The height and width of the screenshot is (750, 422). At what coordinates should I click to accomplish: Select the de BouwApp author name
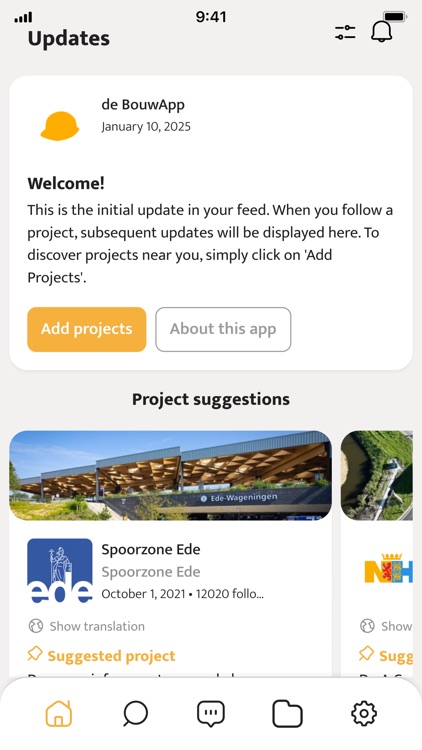[143, 104]
